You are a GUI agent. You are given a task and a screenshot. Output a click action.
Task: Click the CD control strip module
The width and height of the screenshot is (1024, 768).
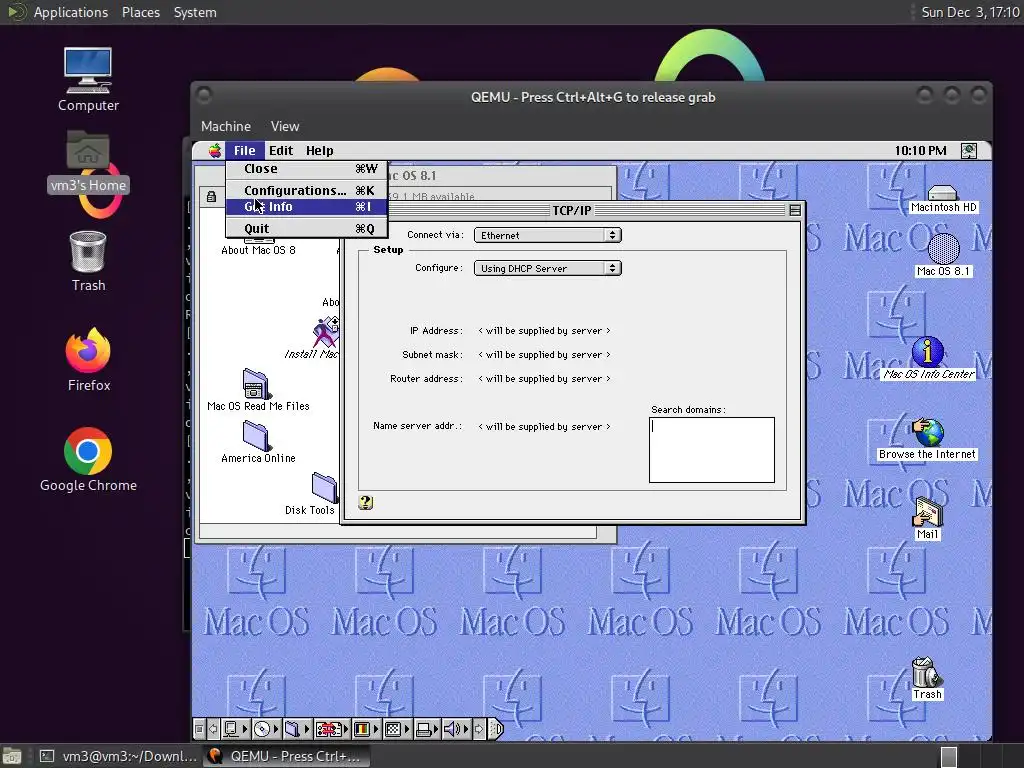coord(267,729)
